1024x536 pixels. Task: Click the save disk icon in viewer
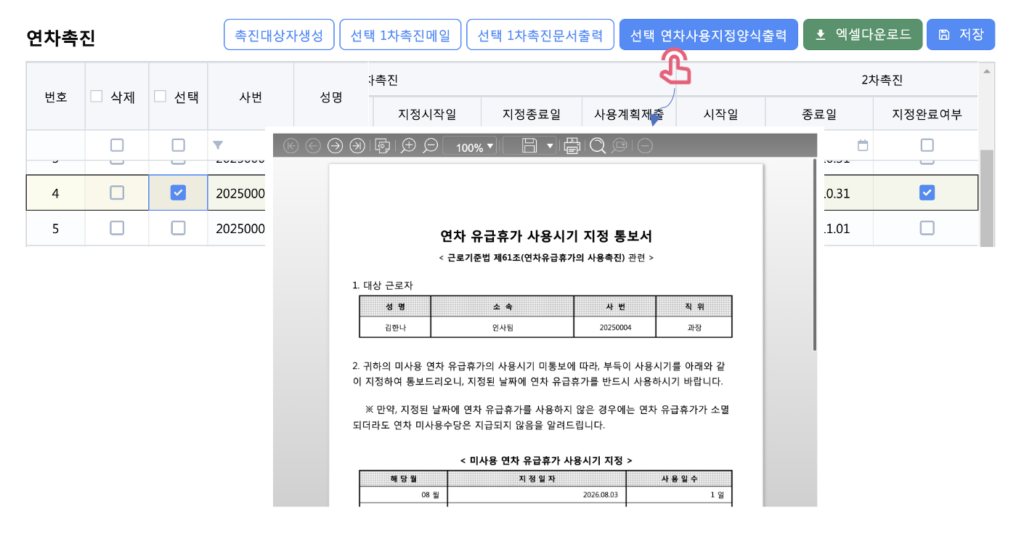pyautogui.click(x=530, y=146)
